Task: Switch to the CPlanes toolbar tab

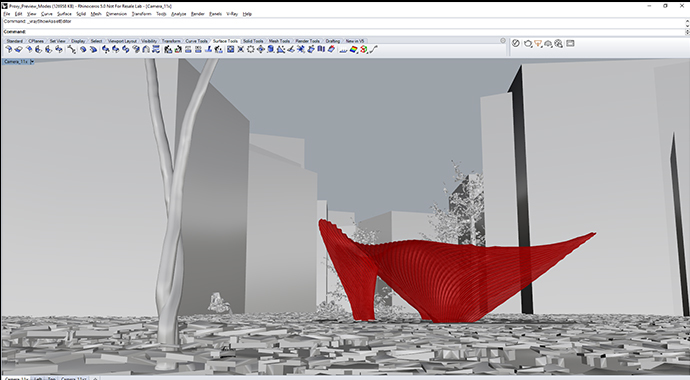Action: point(36,41)
